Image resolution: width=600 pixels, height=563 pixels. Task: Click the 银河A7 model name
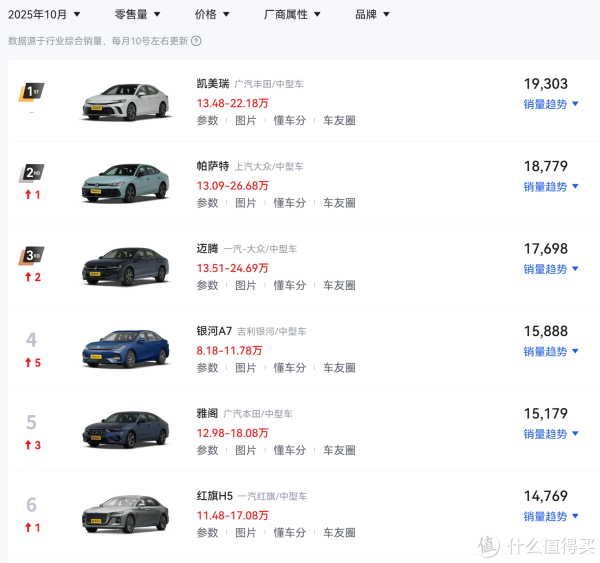pyautogui.click(x=214, y=330)
